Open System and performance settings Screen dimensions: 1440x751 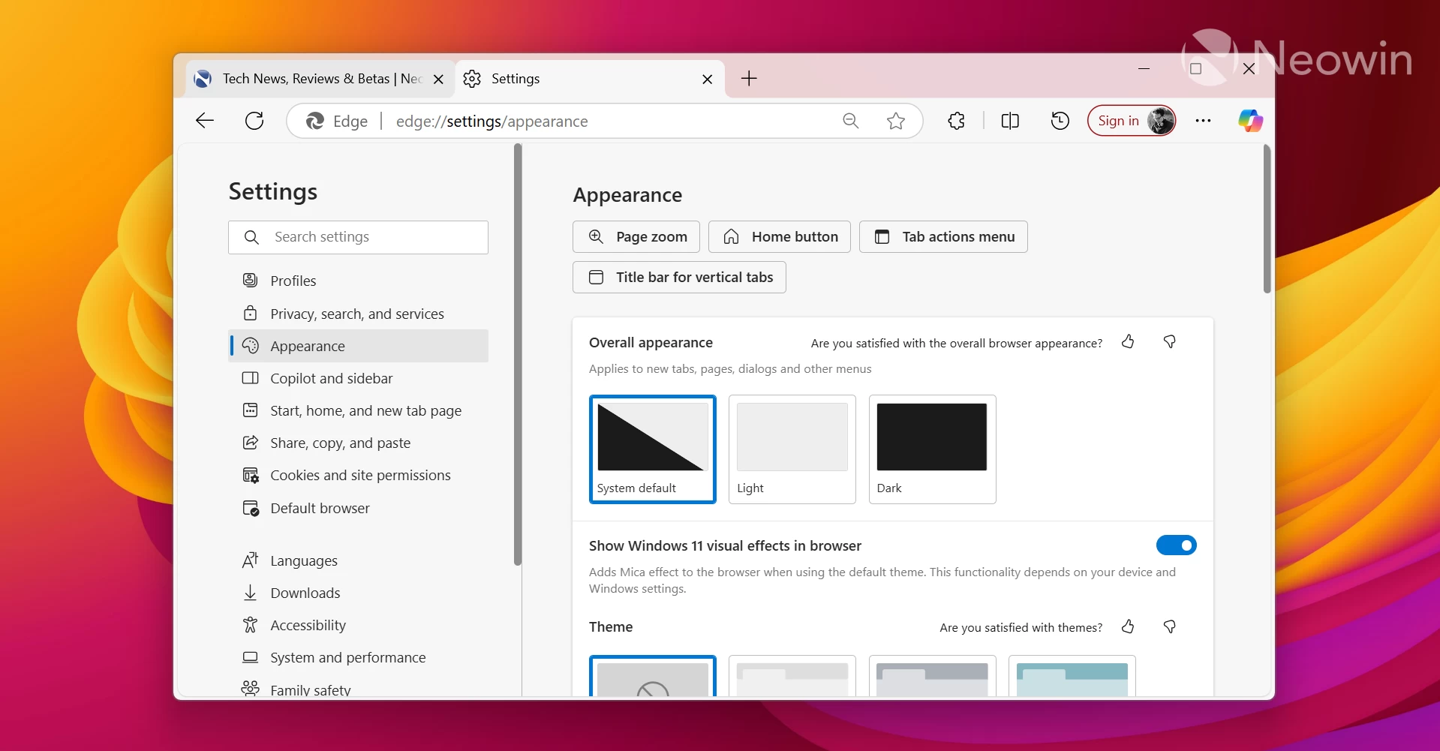358,657
